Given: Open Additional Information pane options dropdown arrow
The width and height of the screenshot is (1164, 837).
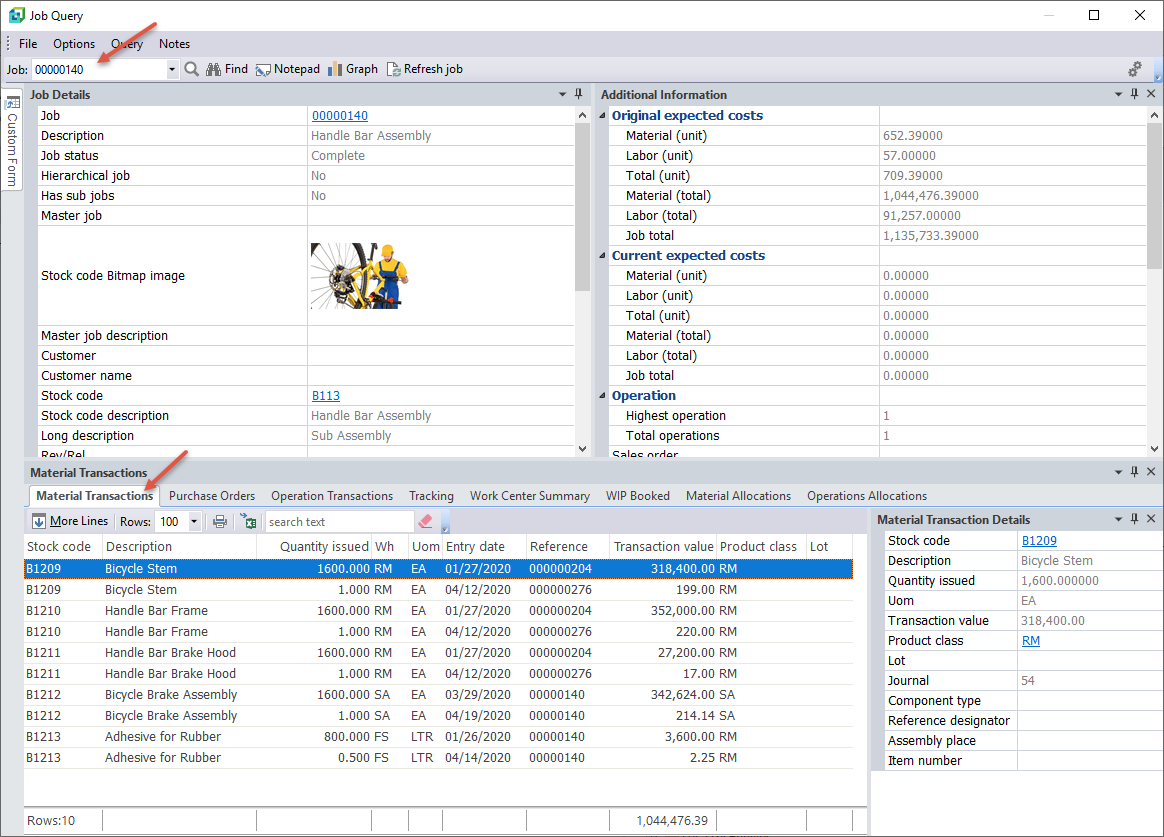Looking at the screenshot, I should (1118, 94).
